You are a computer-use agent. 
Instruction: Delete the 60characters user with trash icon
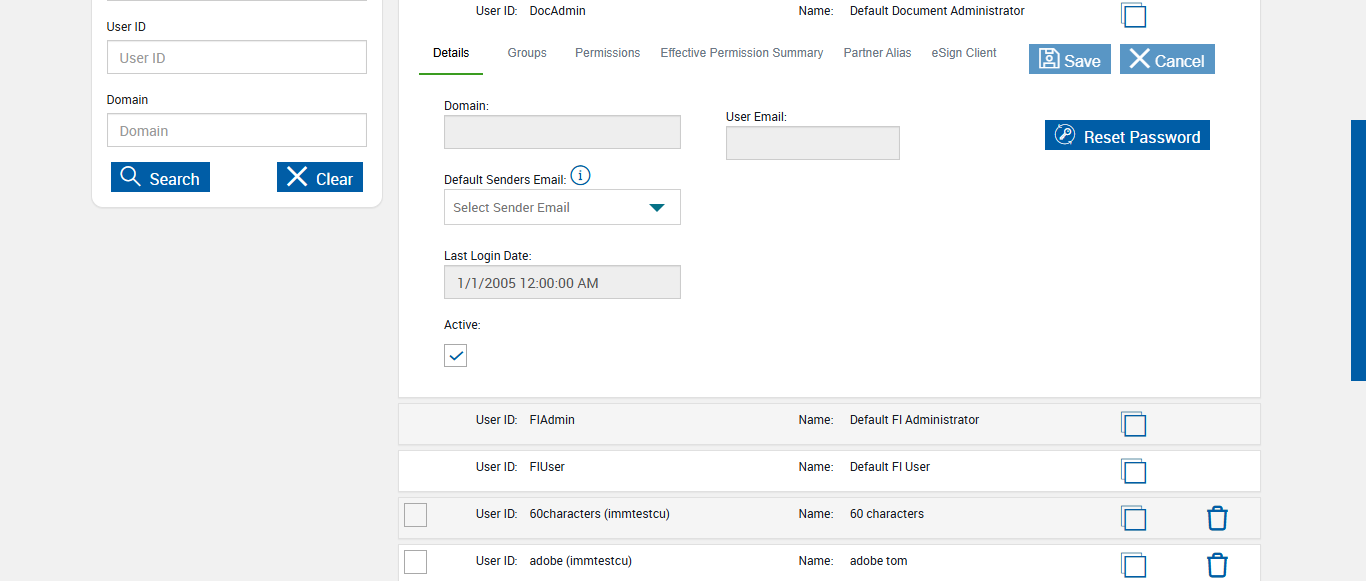pyautogui.click(x=1217, y=518)
